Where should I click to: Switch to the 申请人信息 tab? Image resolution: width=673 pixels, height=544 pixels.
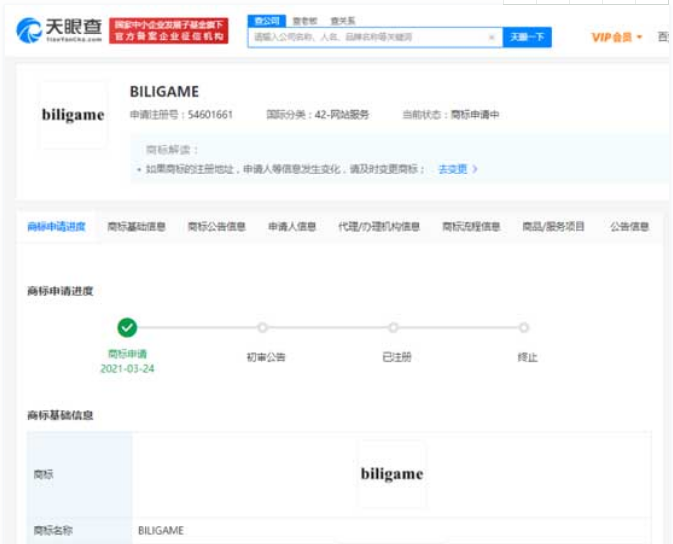pyautogui.click(x=292, y=226)
